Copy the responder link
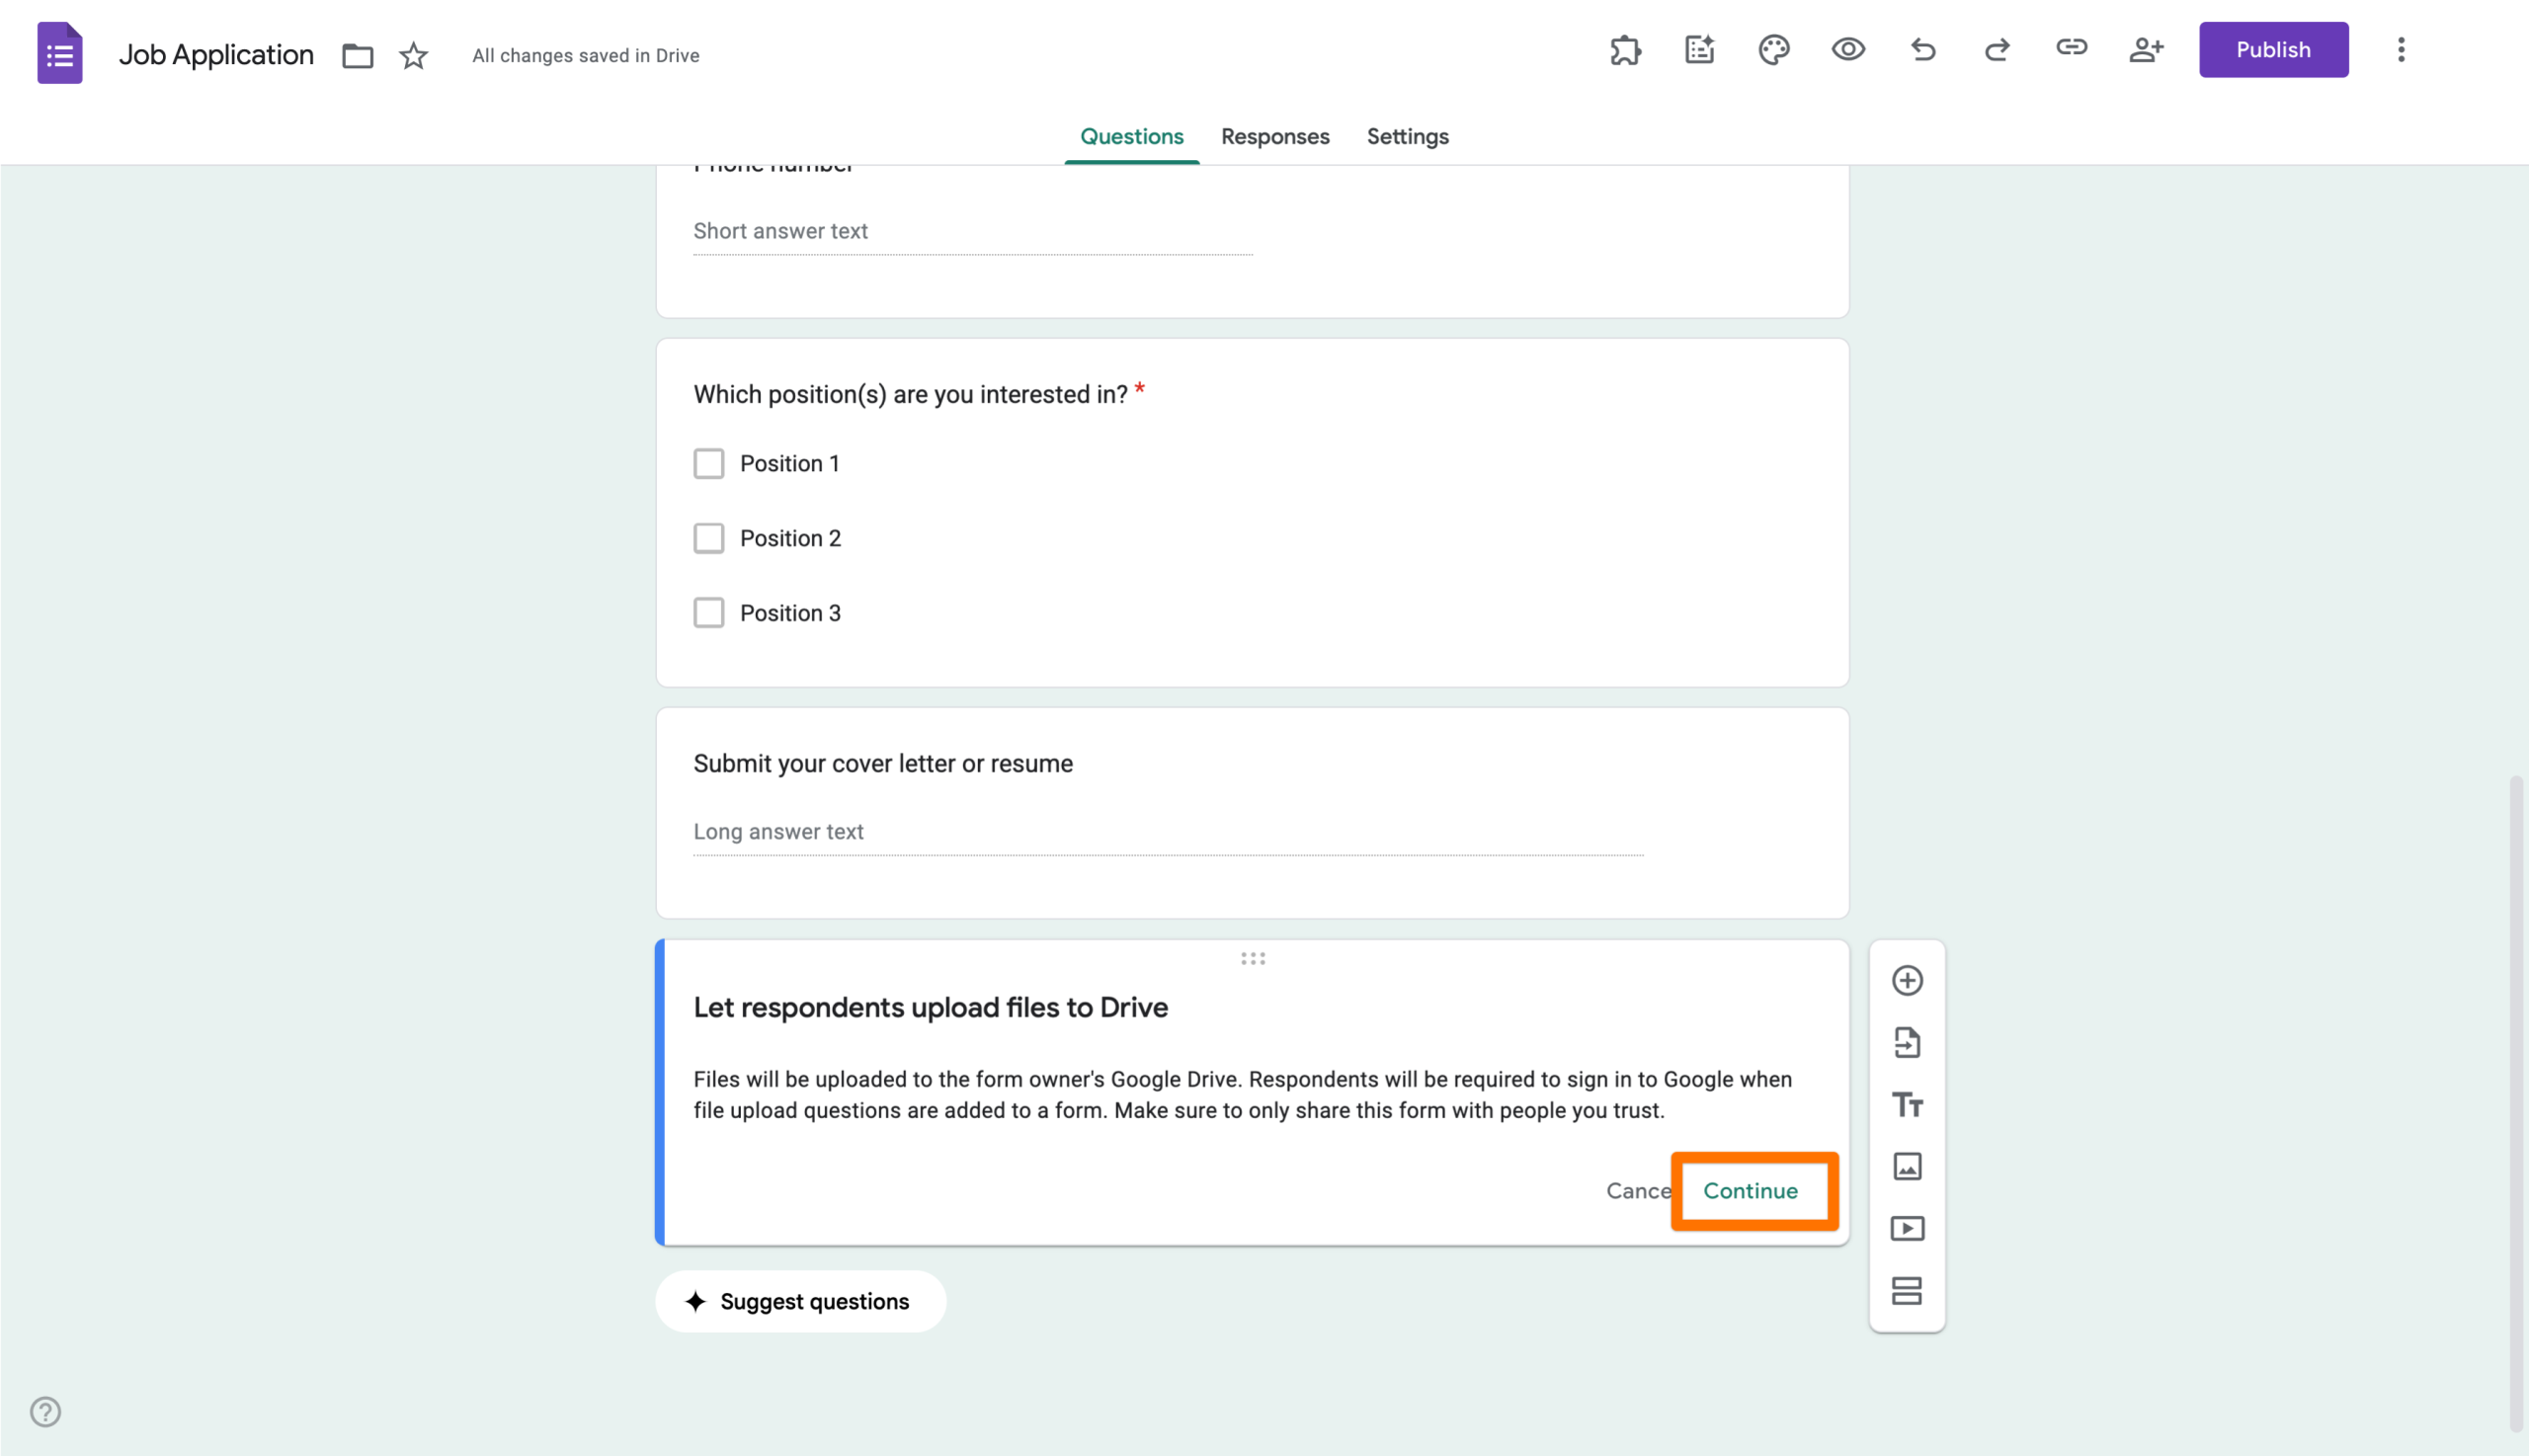2529x1456 pixels. pos(2071,49)
